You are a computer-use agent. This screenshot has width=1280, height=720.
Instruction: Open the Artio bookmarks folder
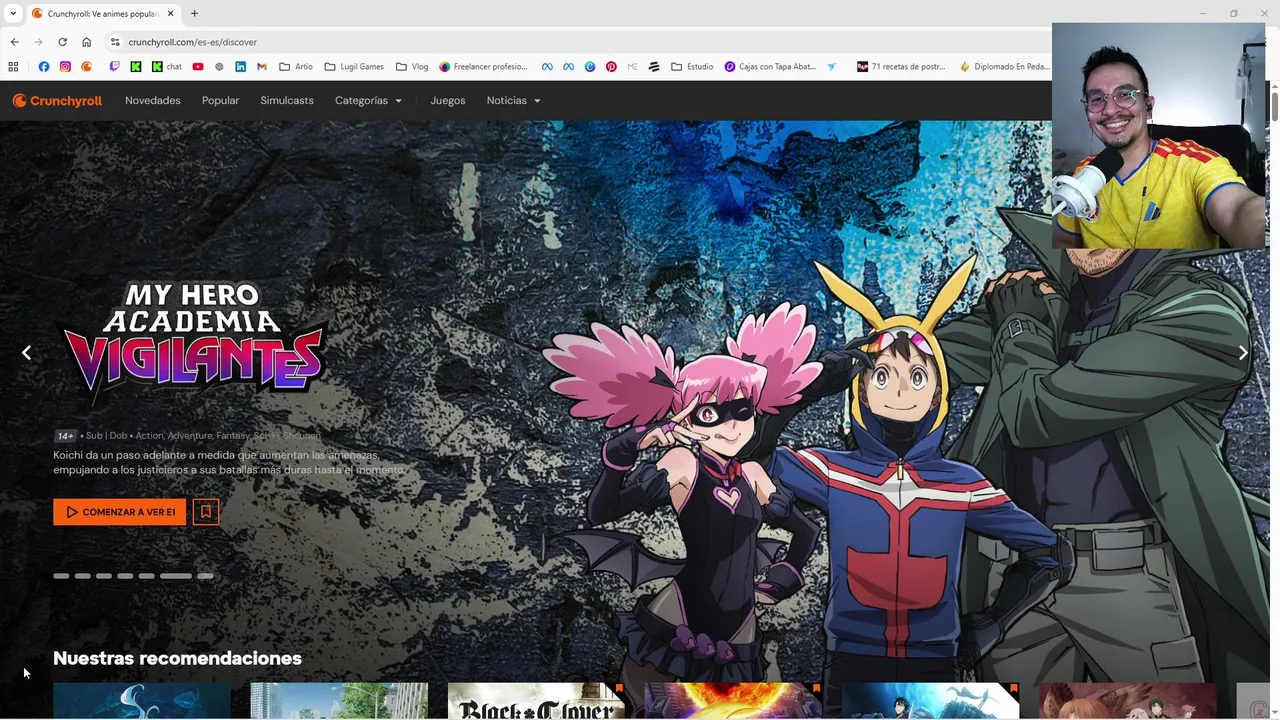pyautogui.click(x=296, y=67)
